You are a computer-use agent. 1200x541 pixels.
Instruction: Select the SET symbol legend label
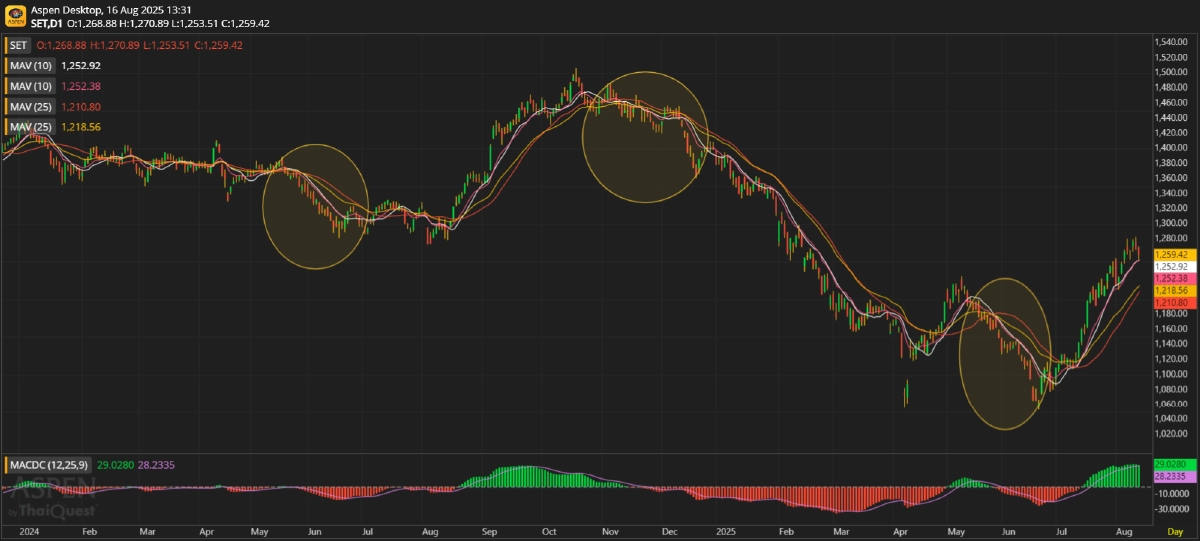pyautogui.click(x=18, y=46)
